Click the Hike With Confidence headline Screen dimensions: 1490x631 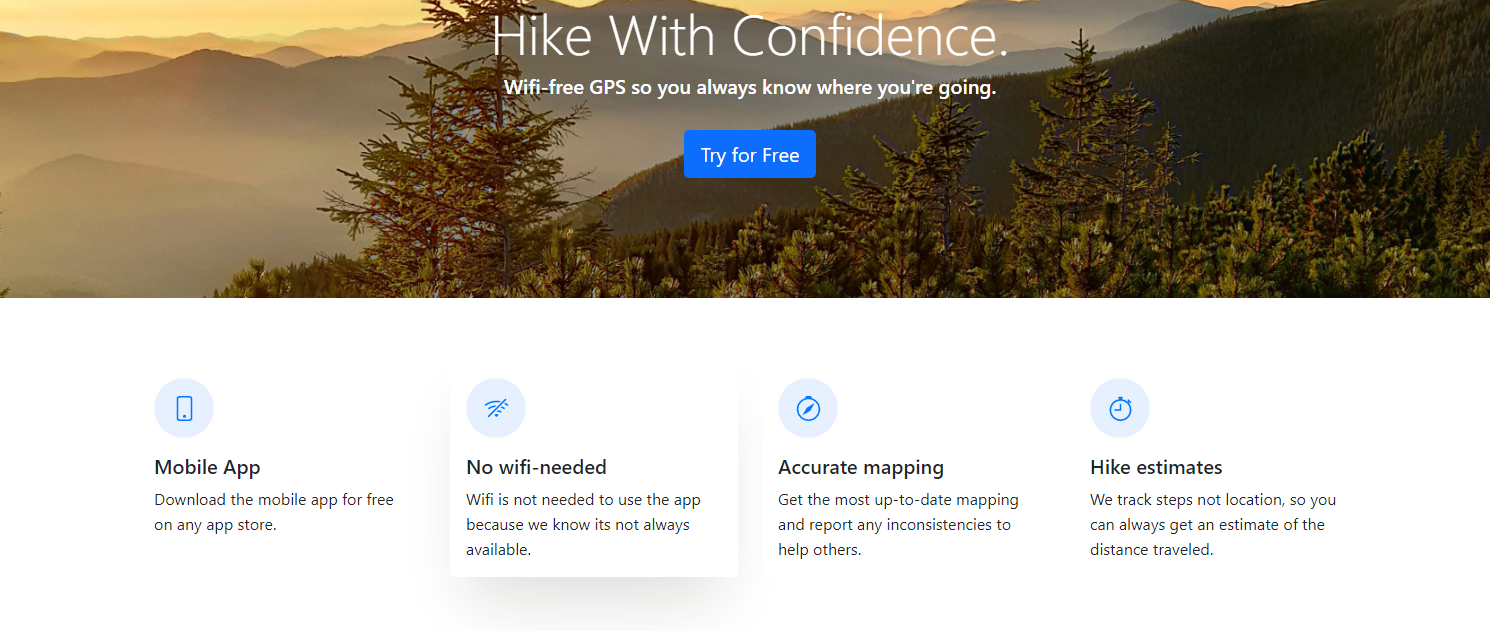click(x=750, y=36)
